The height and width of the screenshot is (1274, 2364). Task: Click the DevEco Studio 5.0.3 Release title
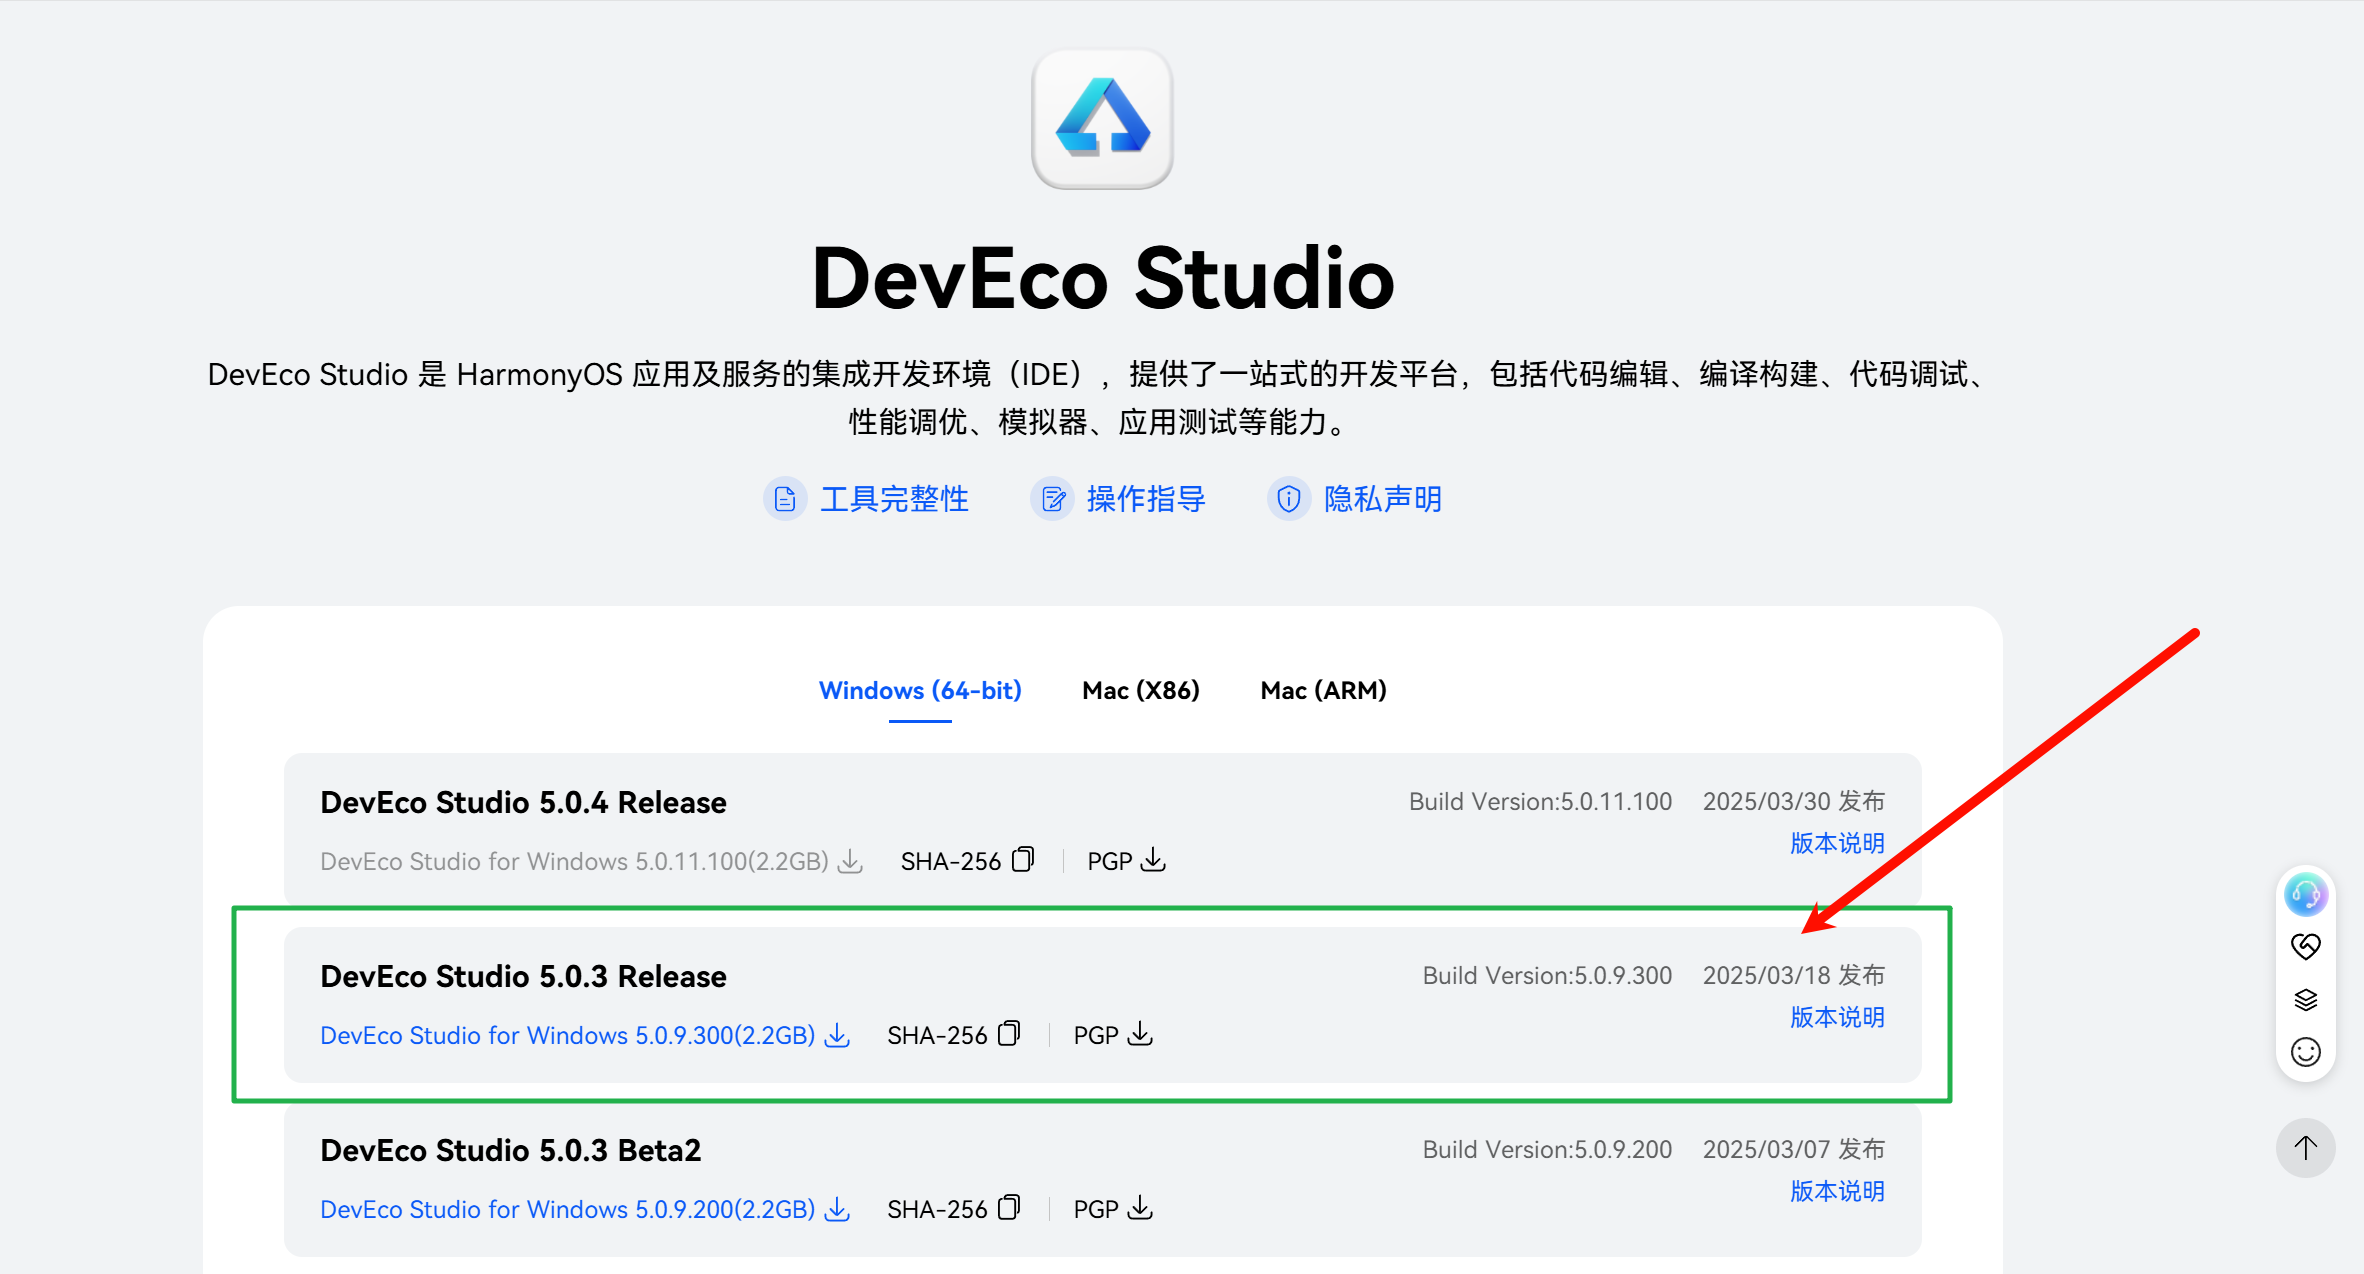[523, 976]
